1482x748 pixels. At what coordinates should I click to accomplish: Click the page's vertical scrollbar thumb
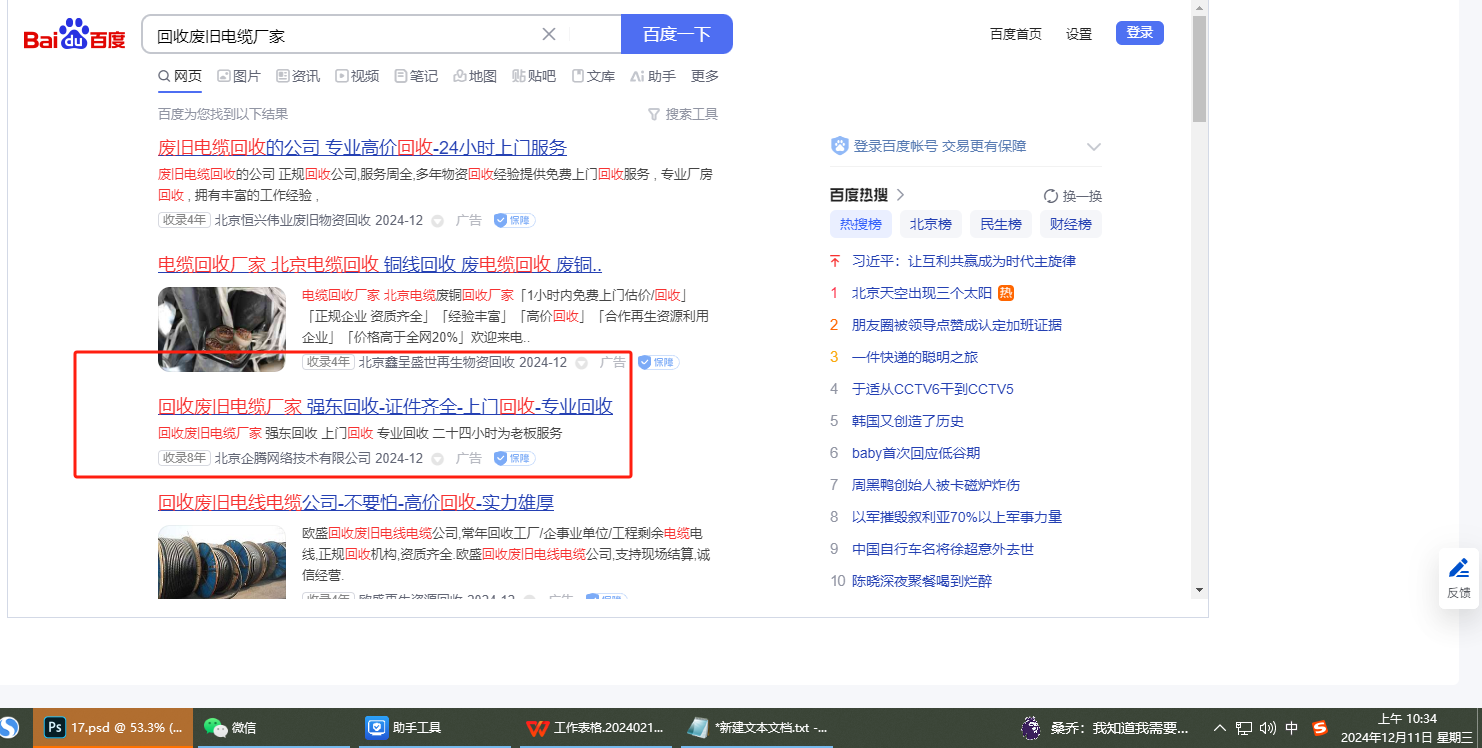[1199, 68]
